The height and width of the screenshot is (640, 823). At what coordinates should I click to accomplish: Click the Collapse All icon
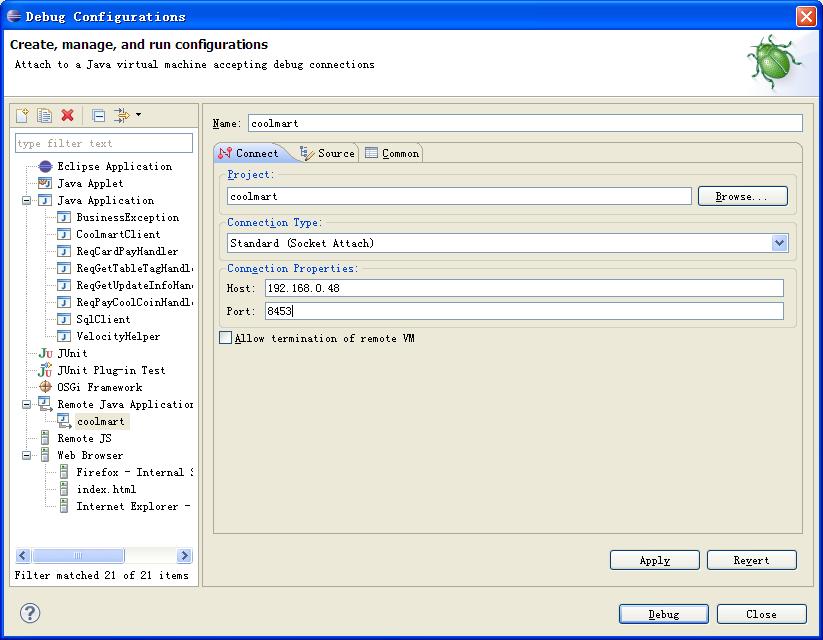pos(98,116)
